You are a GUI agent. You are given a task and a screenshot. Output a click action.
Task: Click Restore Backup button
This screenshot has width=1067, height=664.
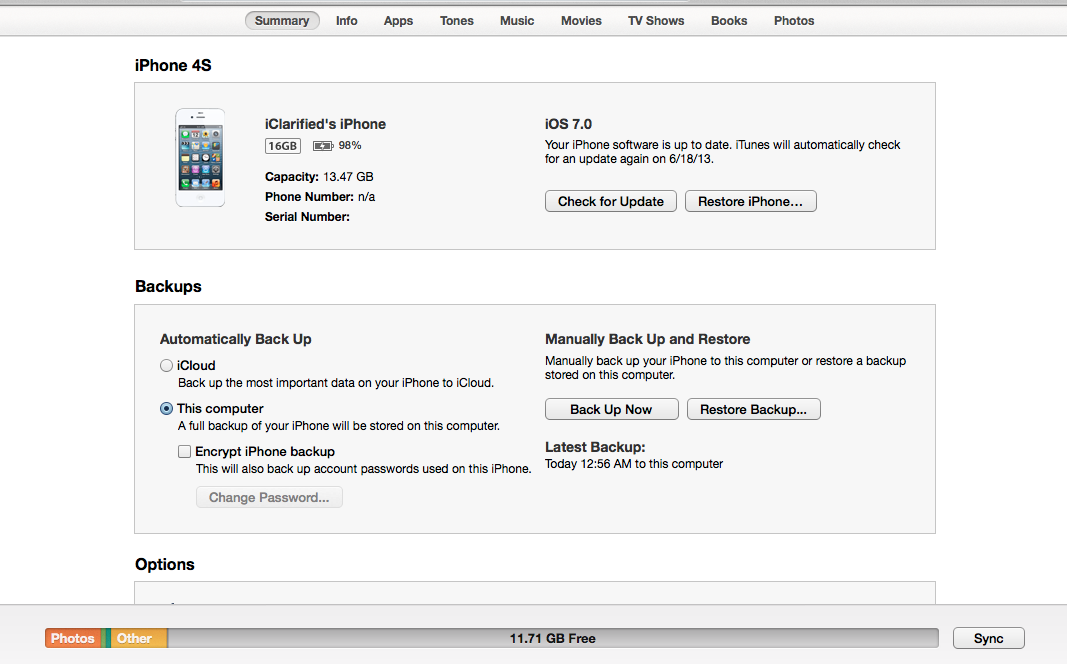click(753, 410)
